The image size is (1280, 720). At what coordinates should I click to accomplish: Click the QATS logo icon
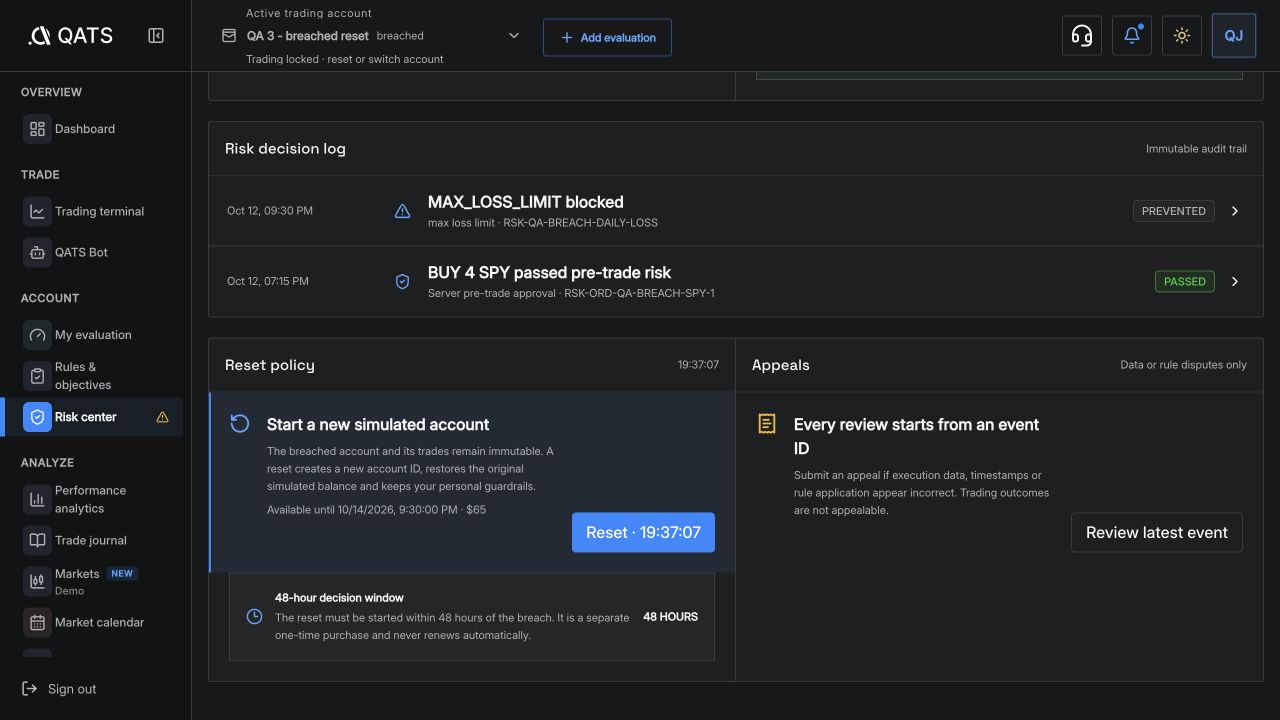tap(39, 36)
